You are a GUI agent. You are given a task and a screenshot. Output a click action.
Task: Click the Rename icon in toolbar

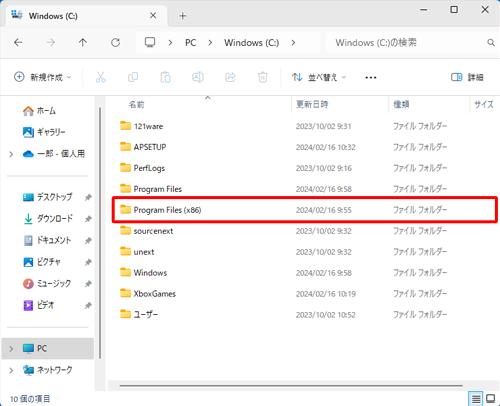(x=198, y=77)
